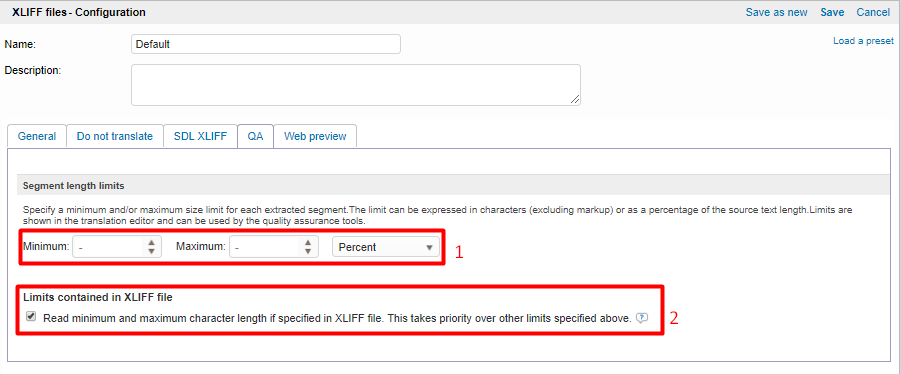Increase Minimum value with up arrow
Viewport: 901px width, 374px height.
pos(152,242)
